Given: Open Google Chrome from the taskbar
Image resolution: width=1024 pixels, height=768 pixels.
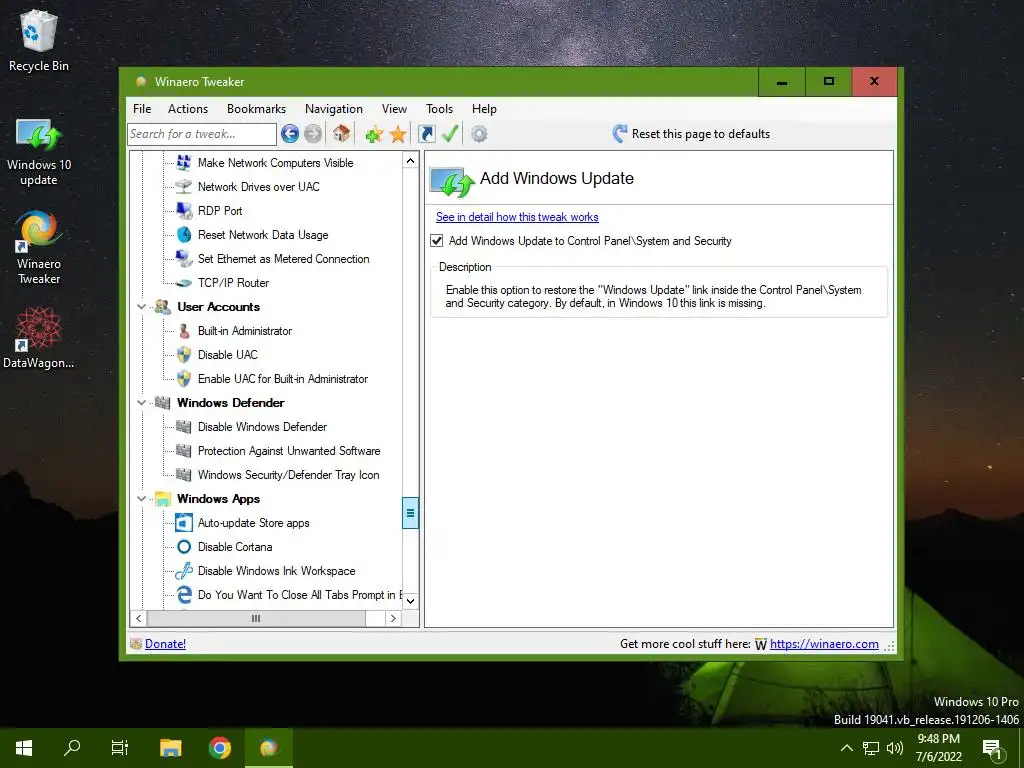Looking at the screenshot, I should click(x=220, y=748).
